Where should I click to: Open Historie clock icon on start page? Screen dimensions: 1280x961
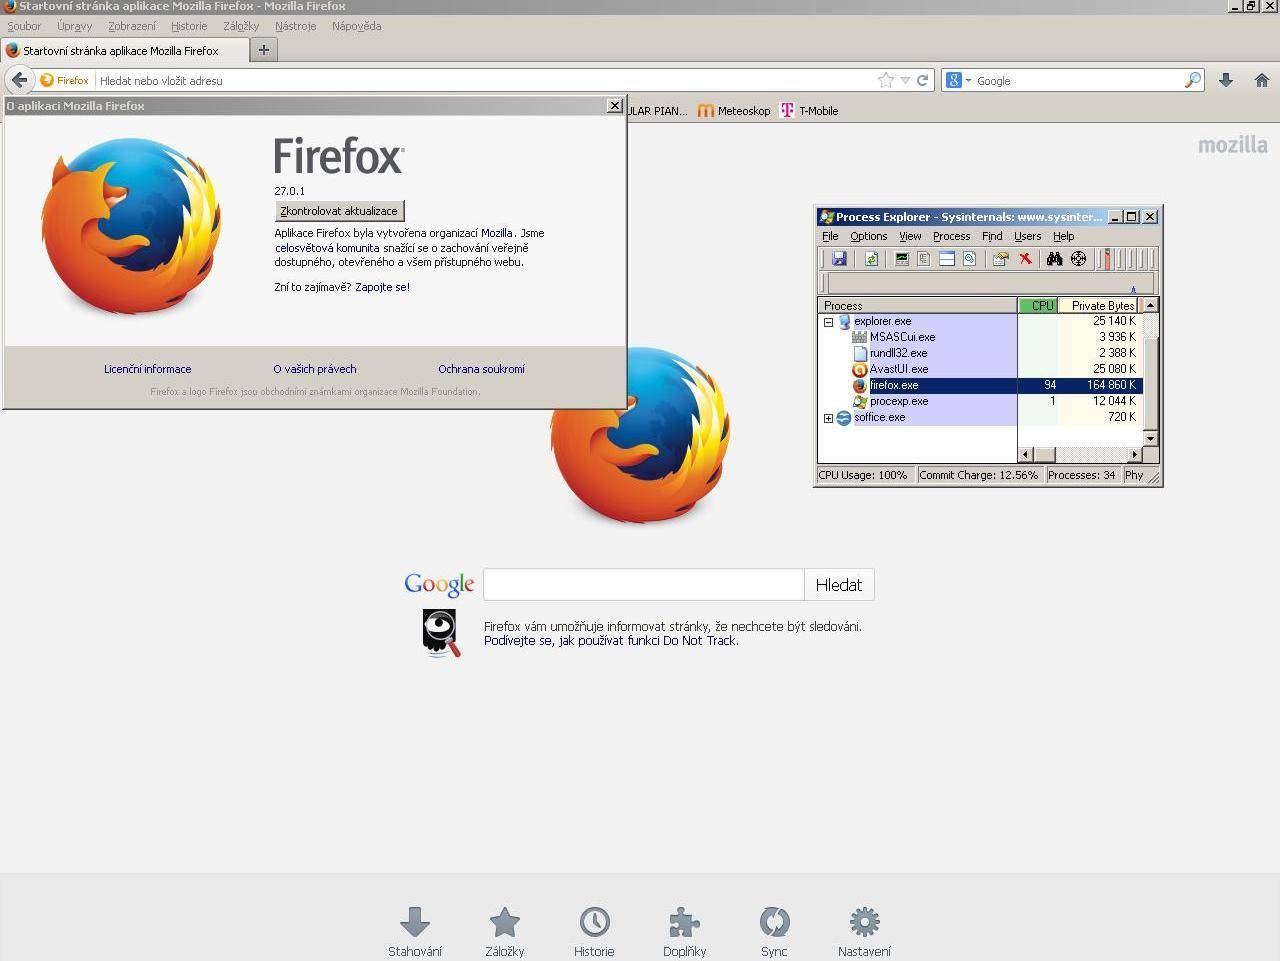[x=594, y=922]
